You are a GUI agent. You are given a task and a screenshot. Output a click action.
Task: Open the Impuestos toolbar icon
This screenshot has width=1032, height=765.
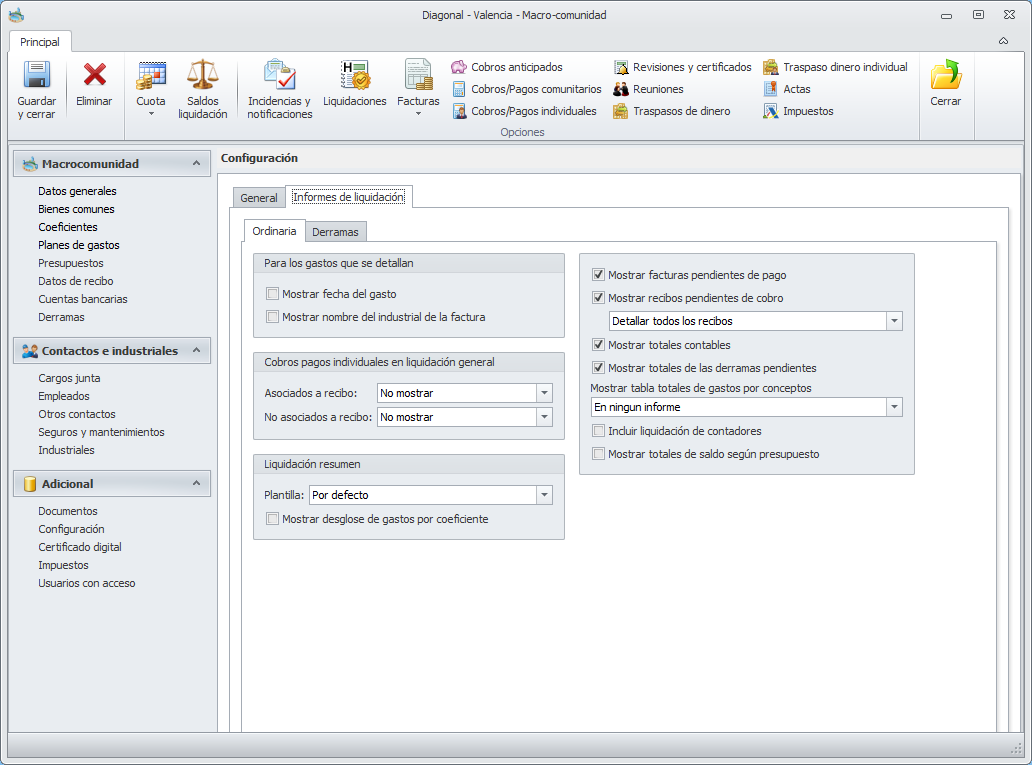click(x=771, y=111)
